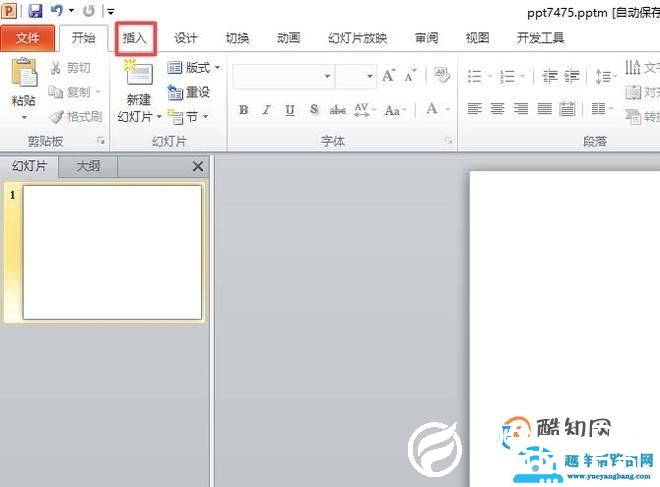Click the Decrease Font Size icon

click(410, 76)
